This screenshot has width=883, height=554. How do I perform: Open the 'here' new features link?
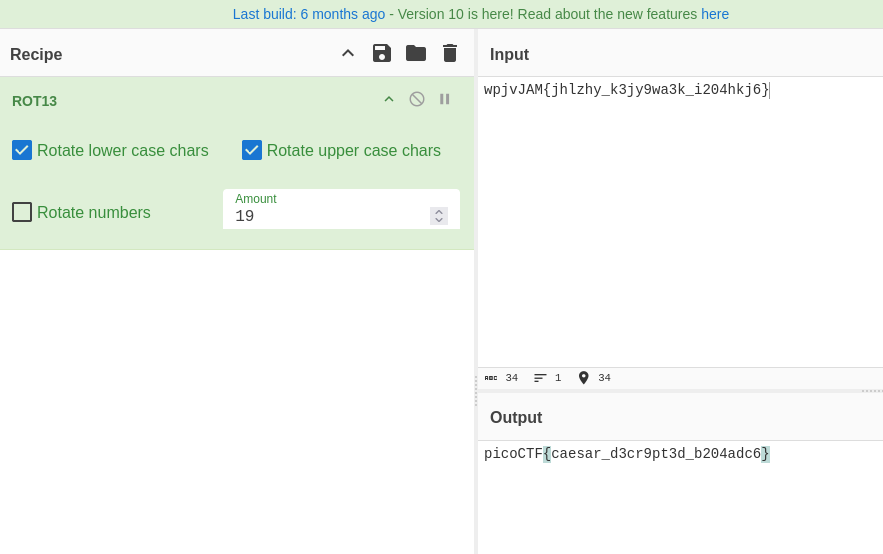tap(715, 14)
